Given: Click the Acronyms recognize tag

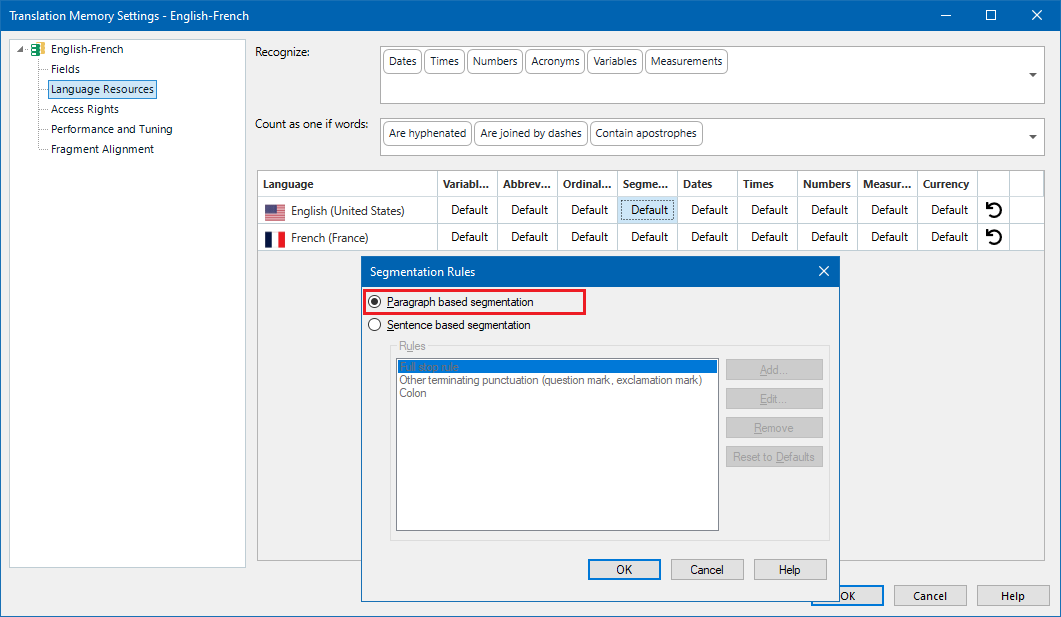Looking at the screenshot, I should click(x=556, y=62).
